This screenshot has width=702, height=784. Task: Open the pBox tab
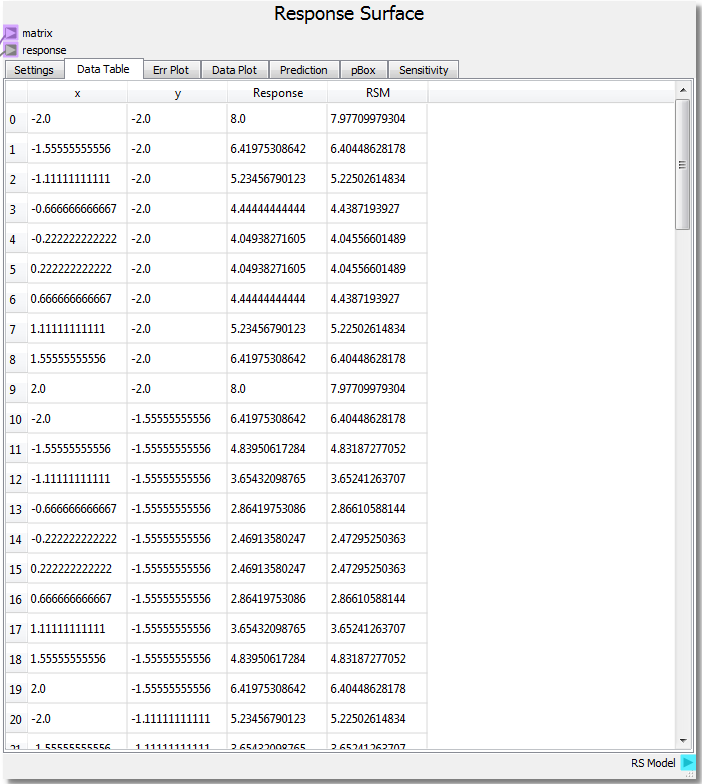coord(363,70)
